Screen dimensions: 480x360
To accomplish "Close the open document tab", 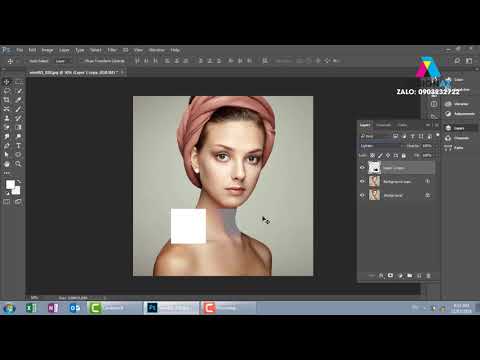I will point(122,72).
